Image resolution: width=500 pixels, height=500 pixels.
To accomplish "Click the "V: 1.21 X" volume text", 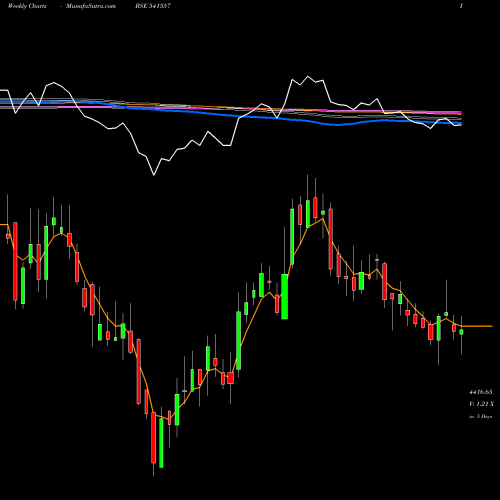I will [x=481, y=404].
